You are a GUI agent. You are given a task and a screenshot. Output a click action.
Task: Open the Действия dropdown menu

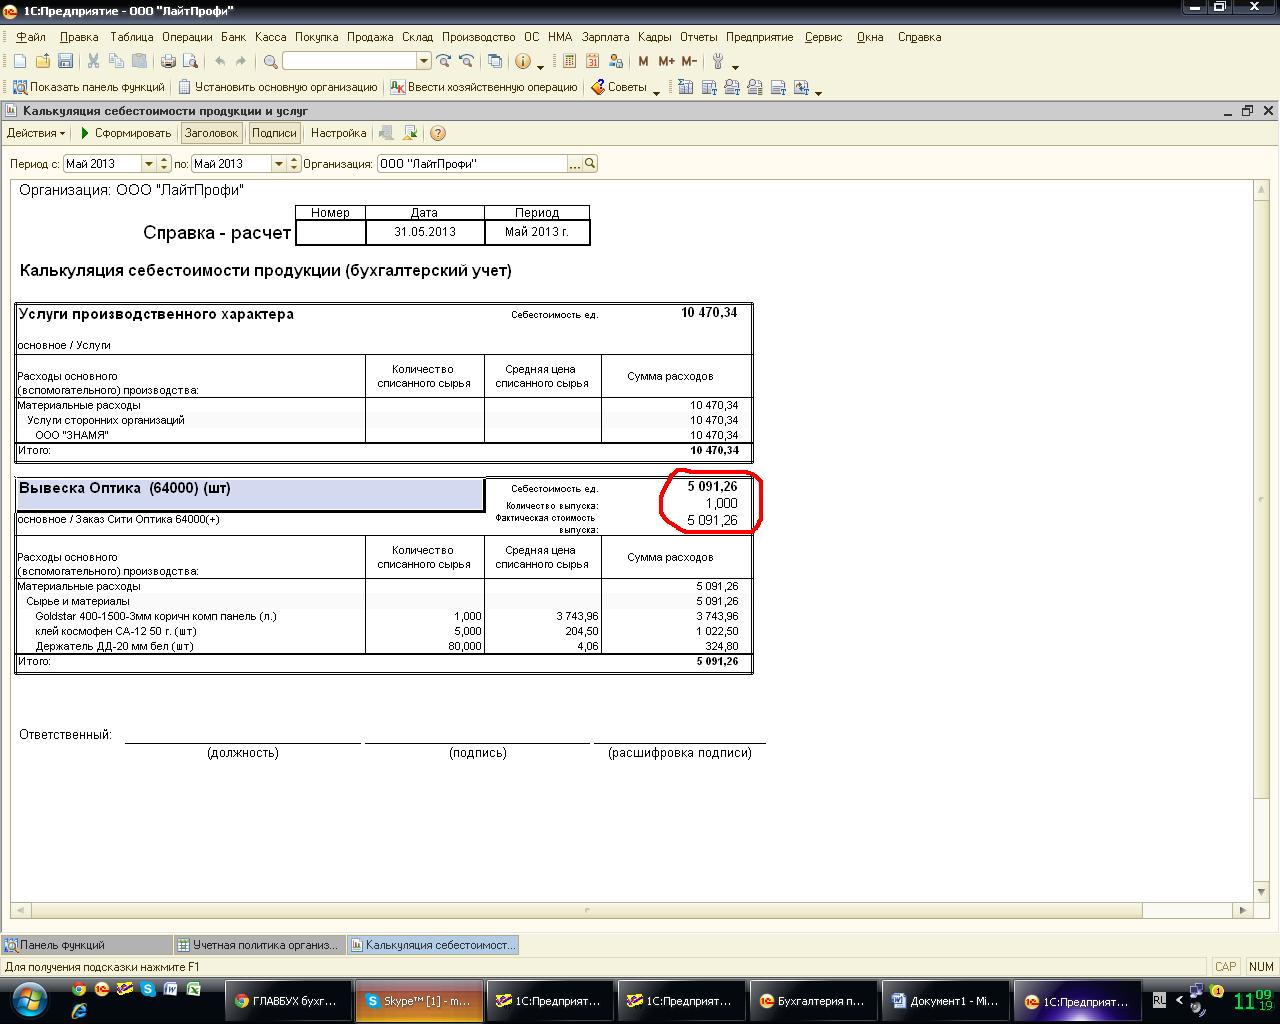(36, 133)
